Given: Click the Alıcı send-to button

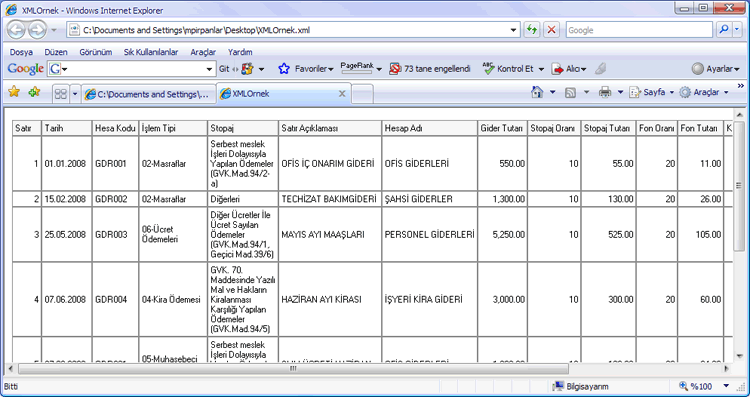Looking at the screenshot, I should pos(569,69).
